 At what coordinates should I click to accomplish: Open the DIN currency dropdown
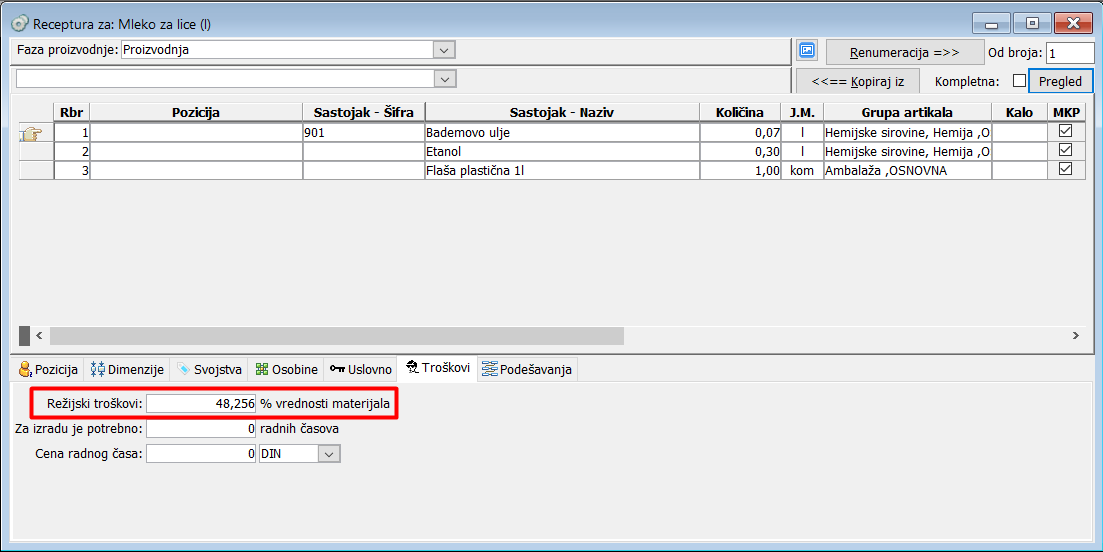tap(329, 454)
